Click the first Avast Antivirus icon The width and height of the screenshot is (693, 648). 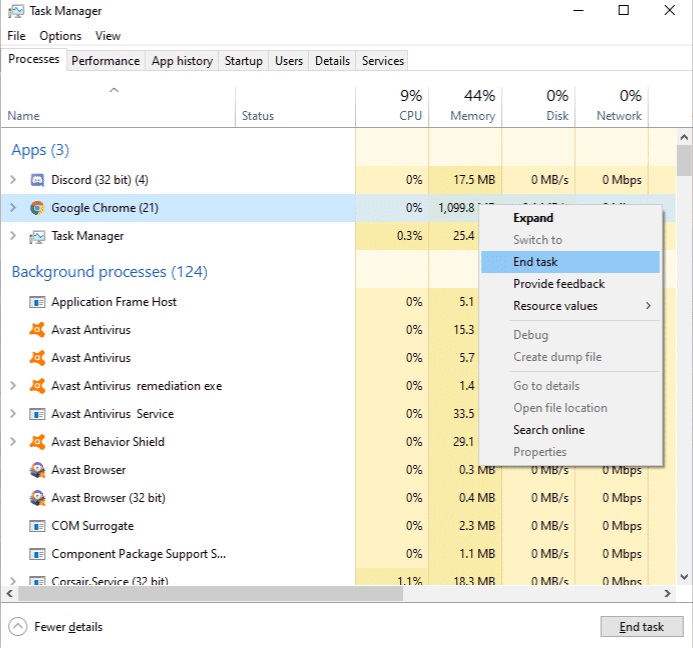[x=37, y=330]
